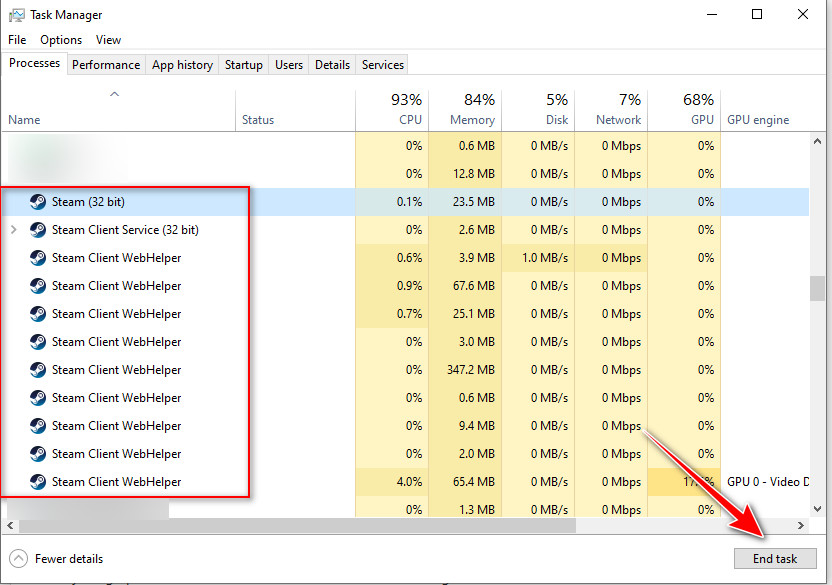Click the horizontal scrollbar left arrow

pyautogui.click(x=10, y=526)
